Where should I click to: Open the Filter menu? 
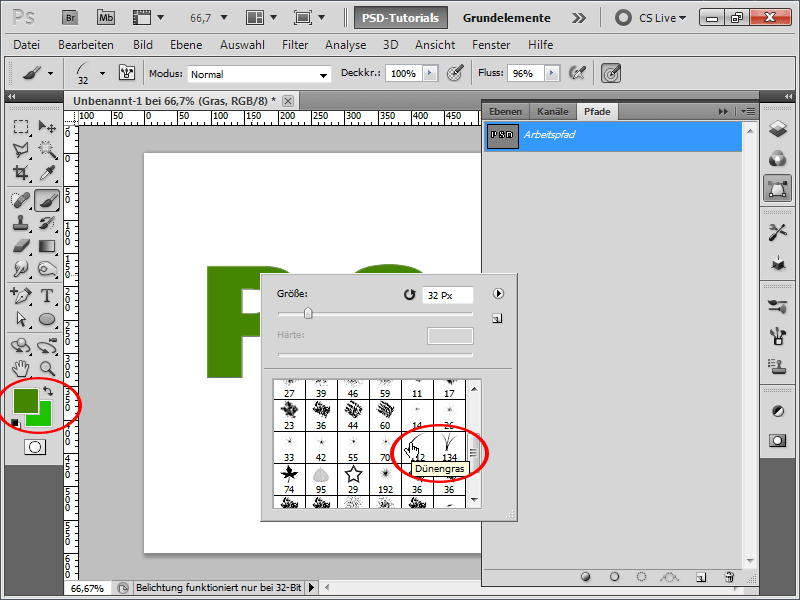pos(295,45)
